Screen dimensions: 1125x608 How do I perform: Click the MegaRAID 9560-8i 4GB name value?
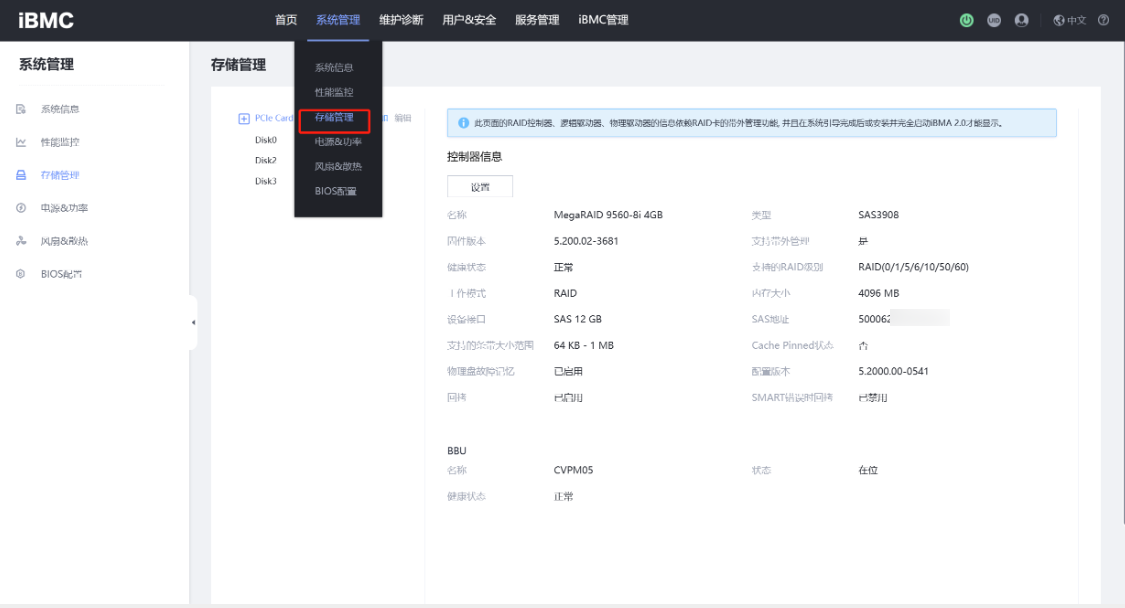click(x=608, y=215)
